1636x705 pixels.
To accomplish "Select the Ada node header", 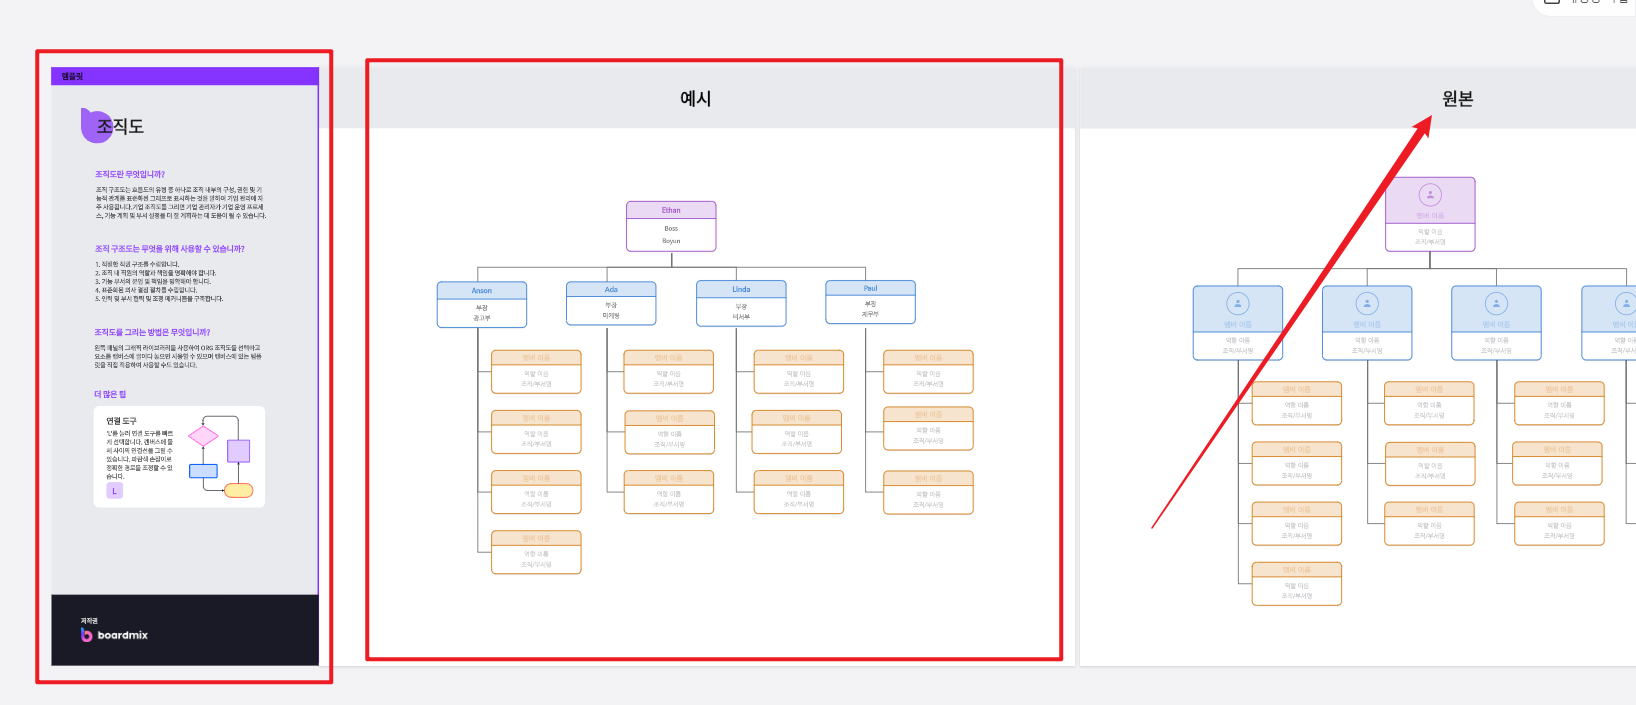I will coord(611,289).
